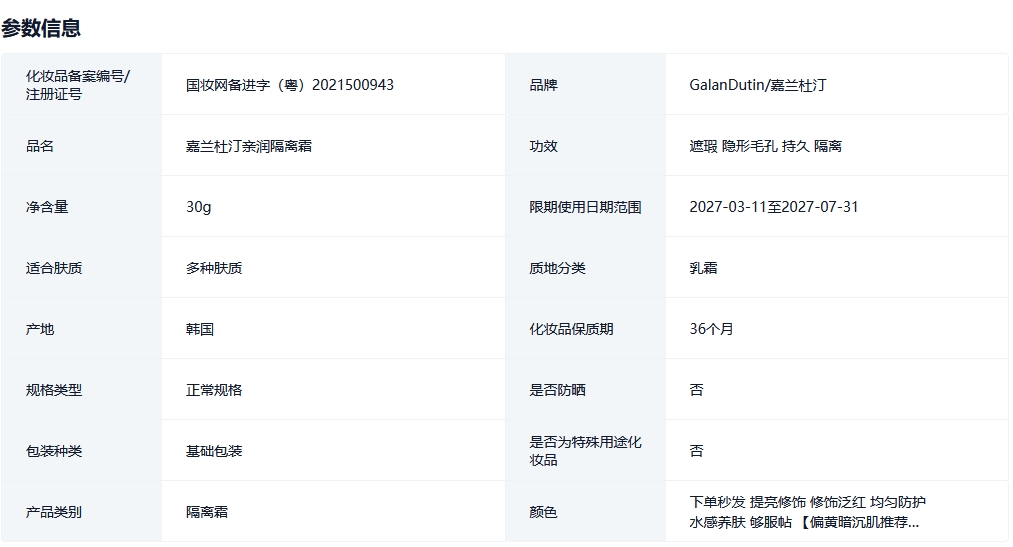
Task: Click the 否 value beside 是否防晒
Action: tap(696, 390)
